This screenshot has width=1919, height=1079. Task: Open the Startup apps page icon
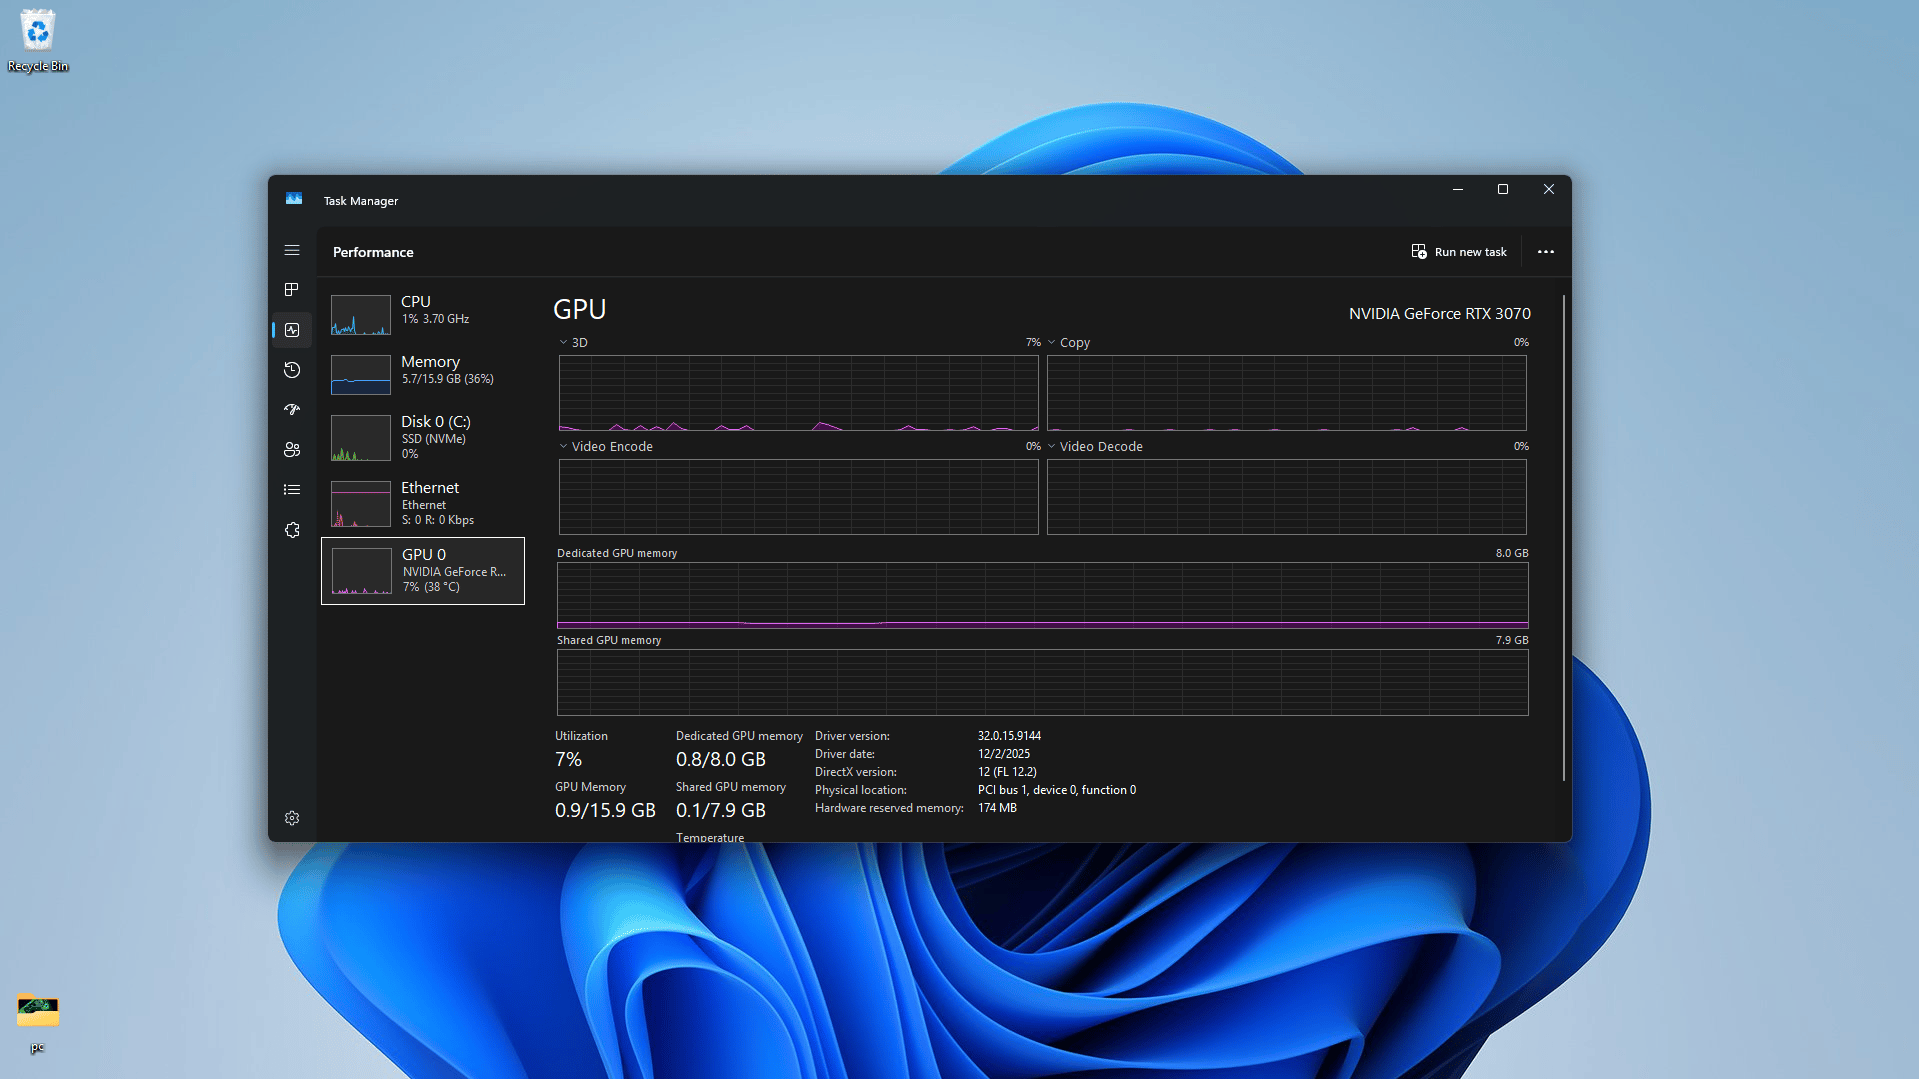[x=292, y=410]
